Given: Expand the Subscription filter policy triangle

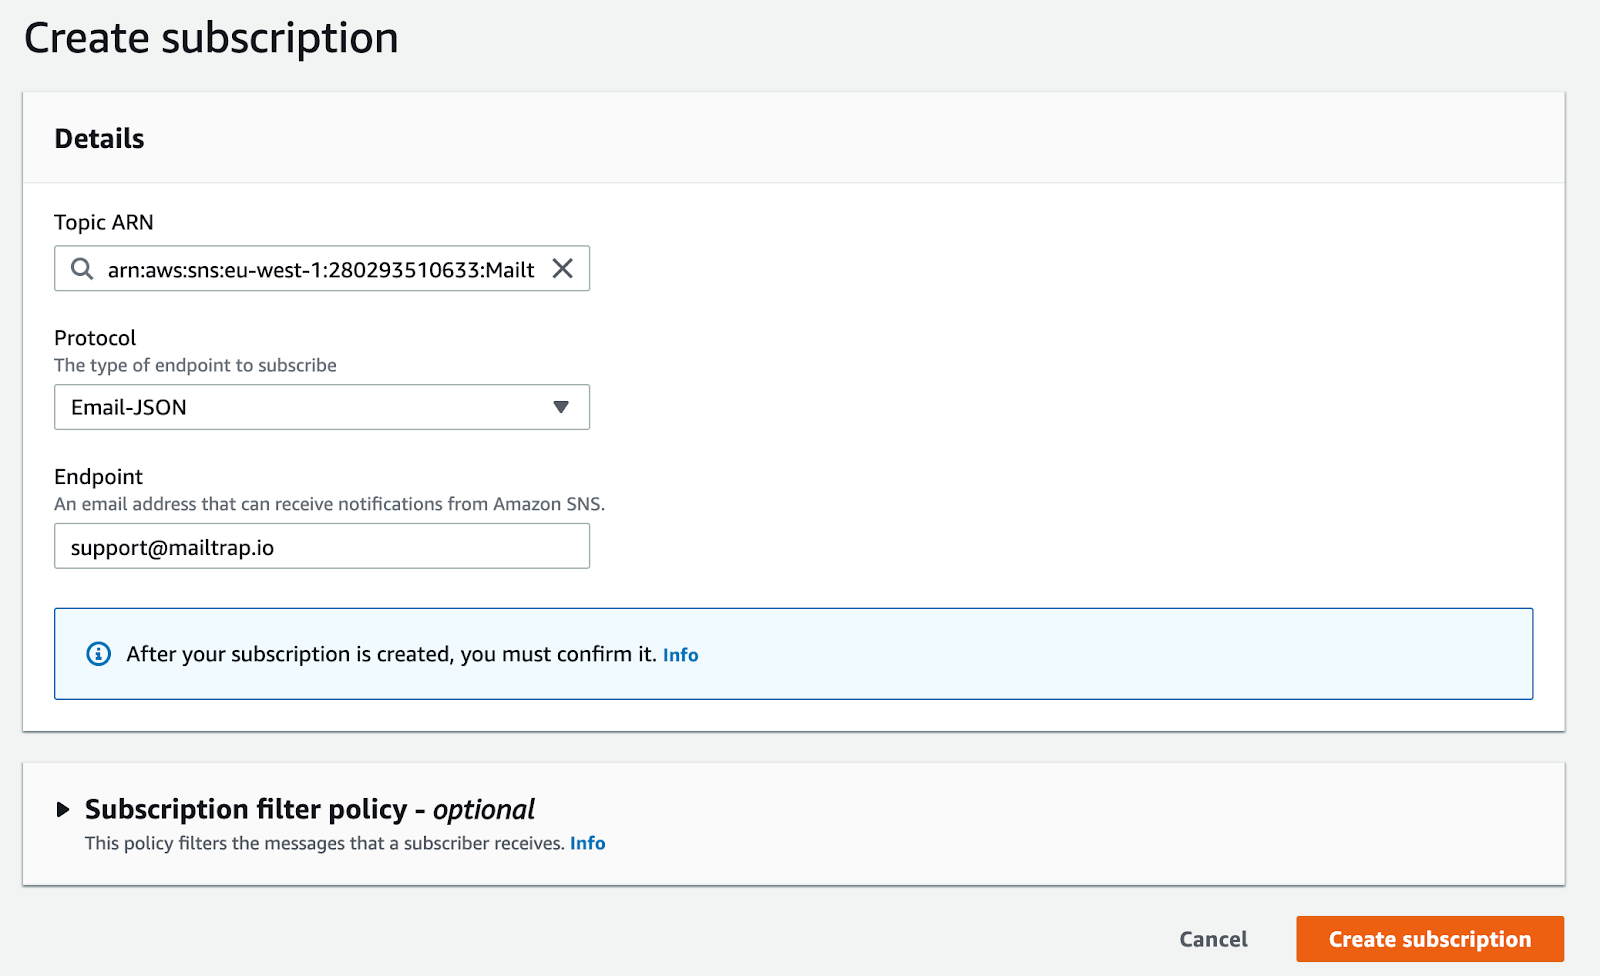Looking at the screenshot, I should [x=63, y=809].
